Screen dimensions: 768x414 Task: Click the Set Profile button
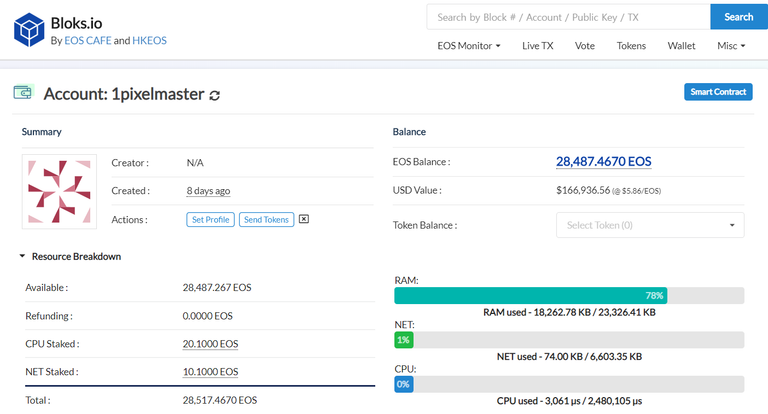[211, 219]
